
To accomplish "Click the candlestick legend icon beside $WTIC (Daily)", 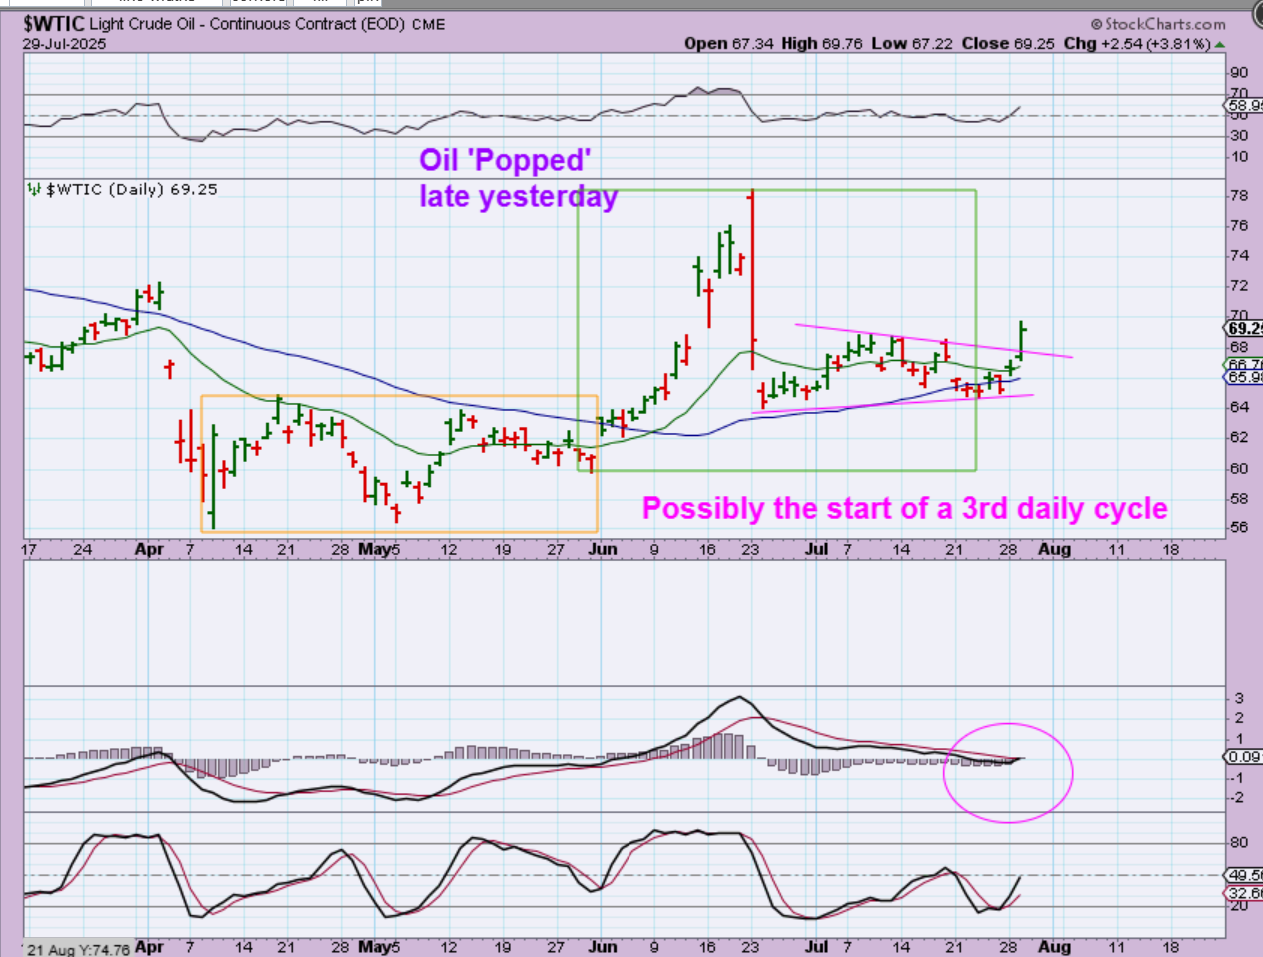I will (35, 189).
